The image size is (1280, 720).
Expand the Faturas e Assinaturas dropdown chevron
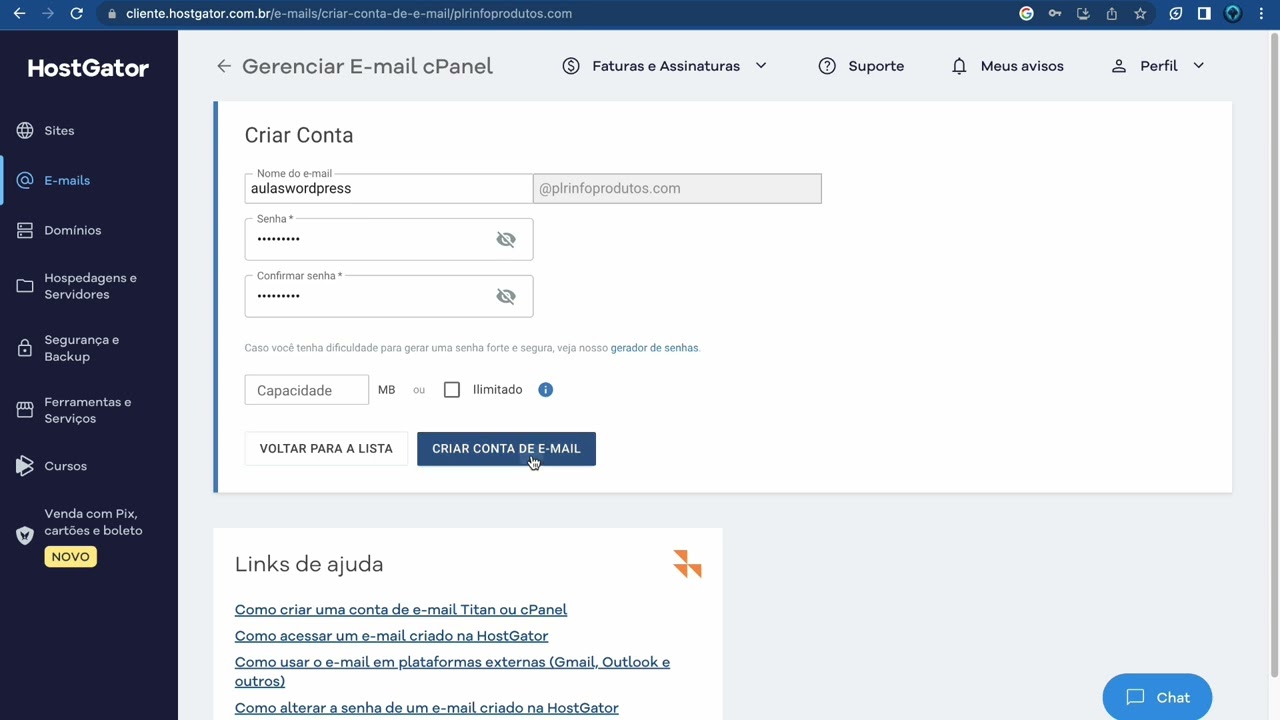(761, 66)
